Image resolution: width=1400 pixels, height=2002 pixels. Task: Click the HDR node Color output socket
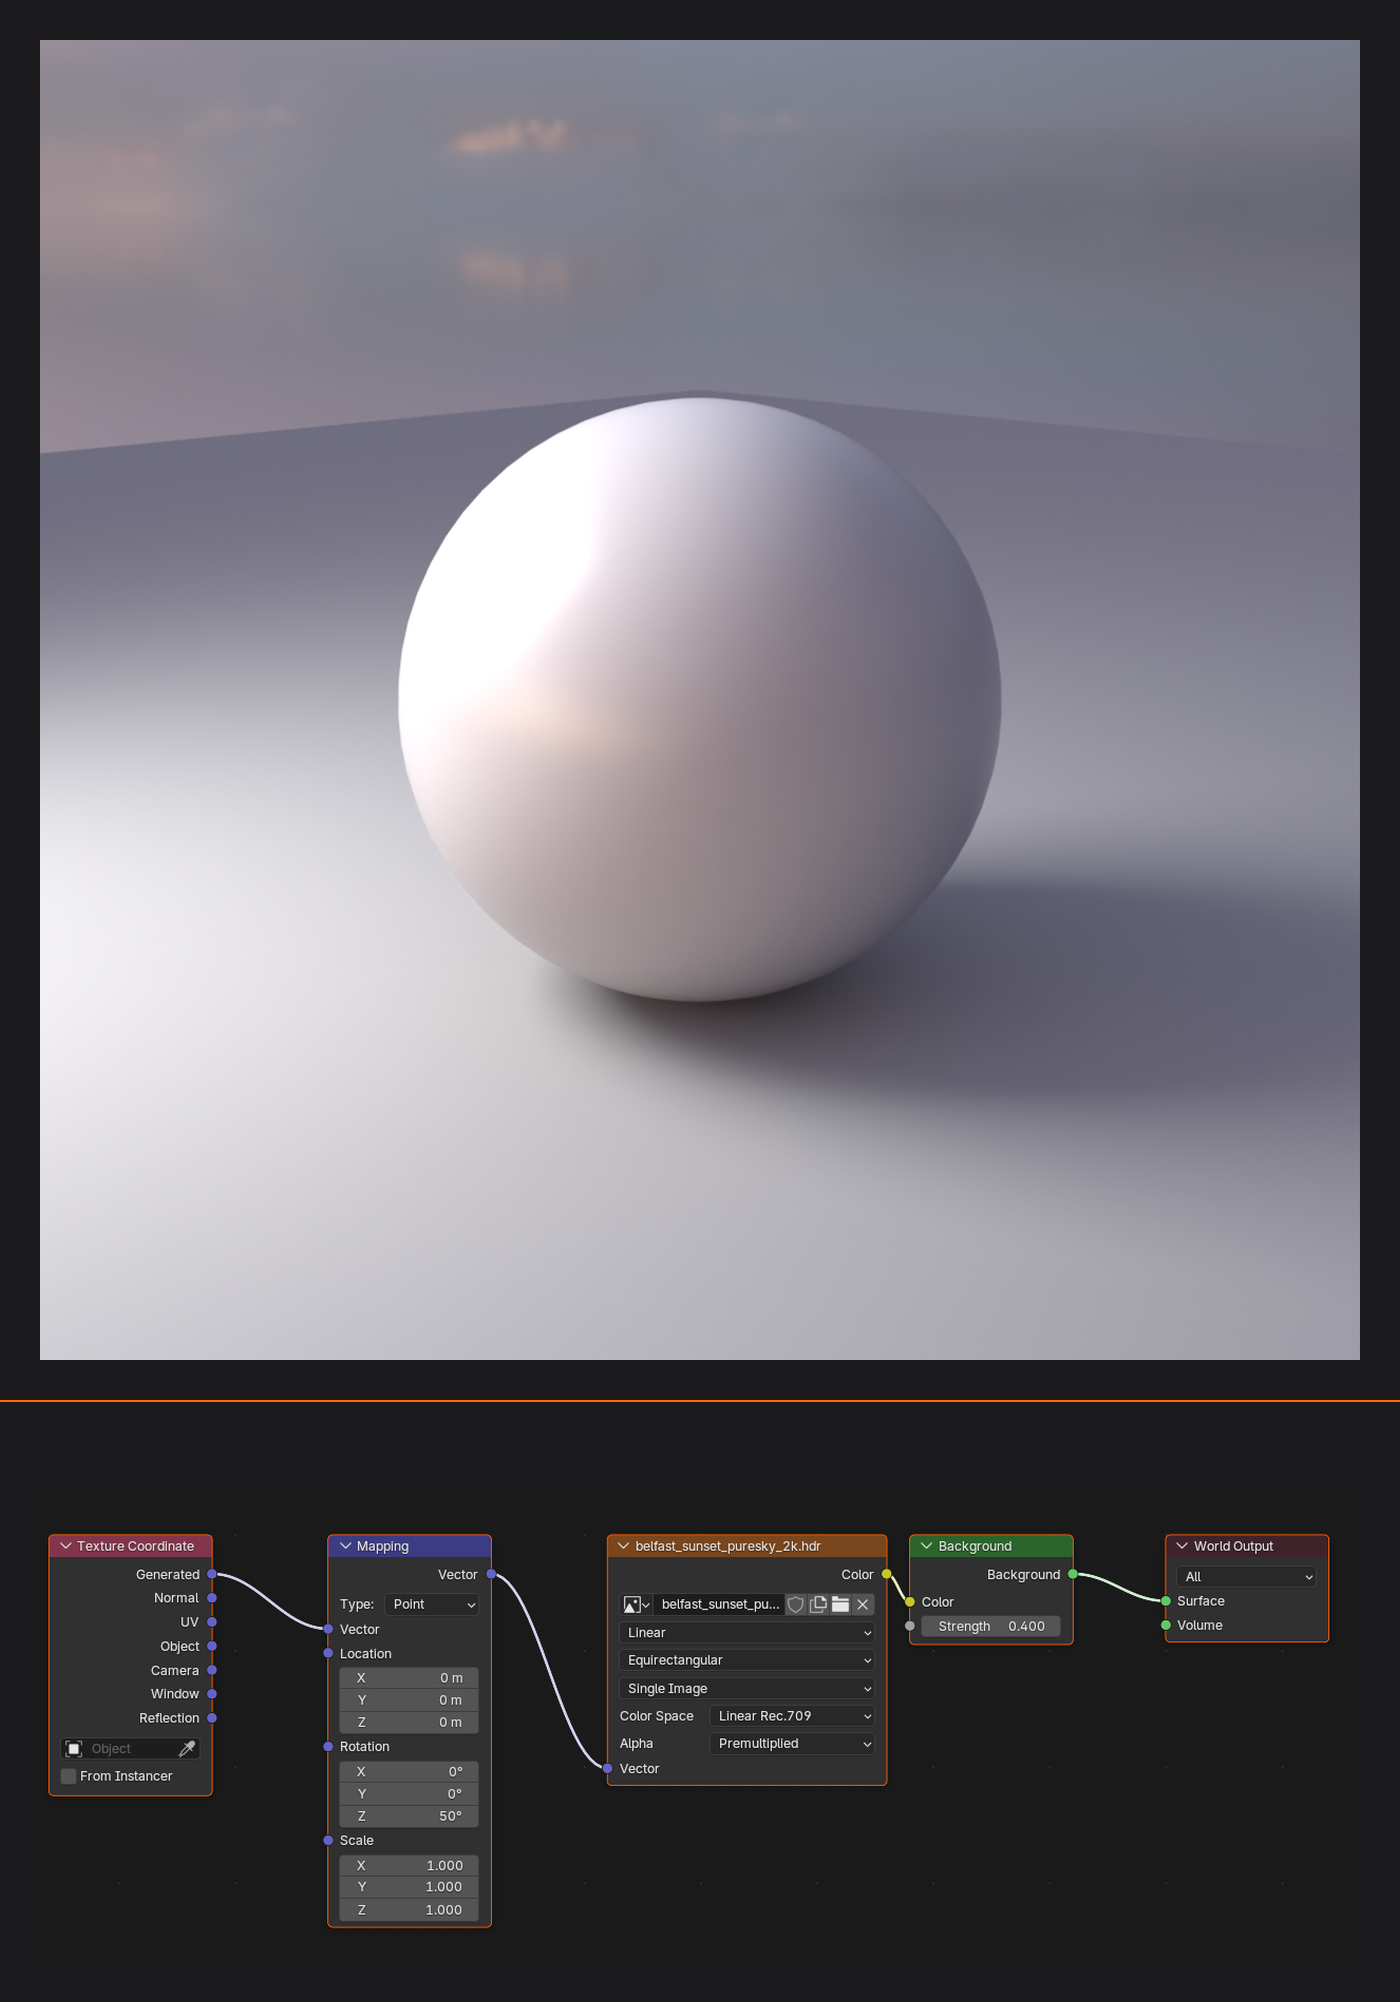point(886,1574)
